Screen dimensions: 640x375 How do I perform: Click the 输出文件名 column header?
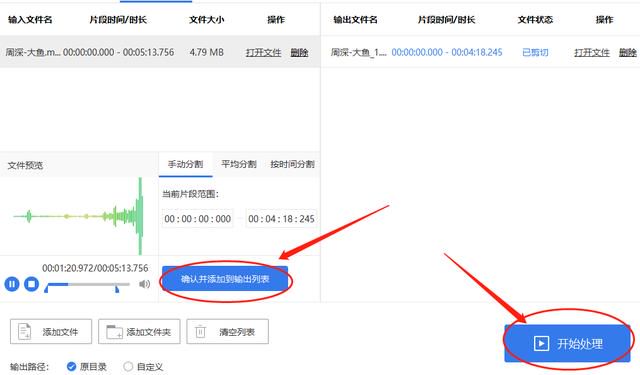click(355, 20)
